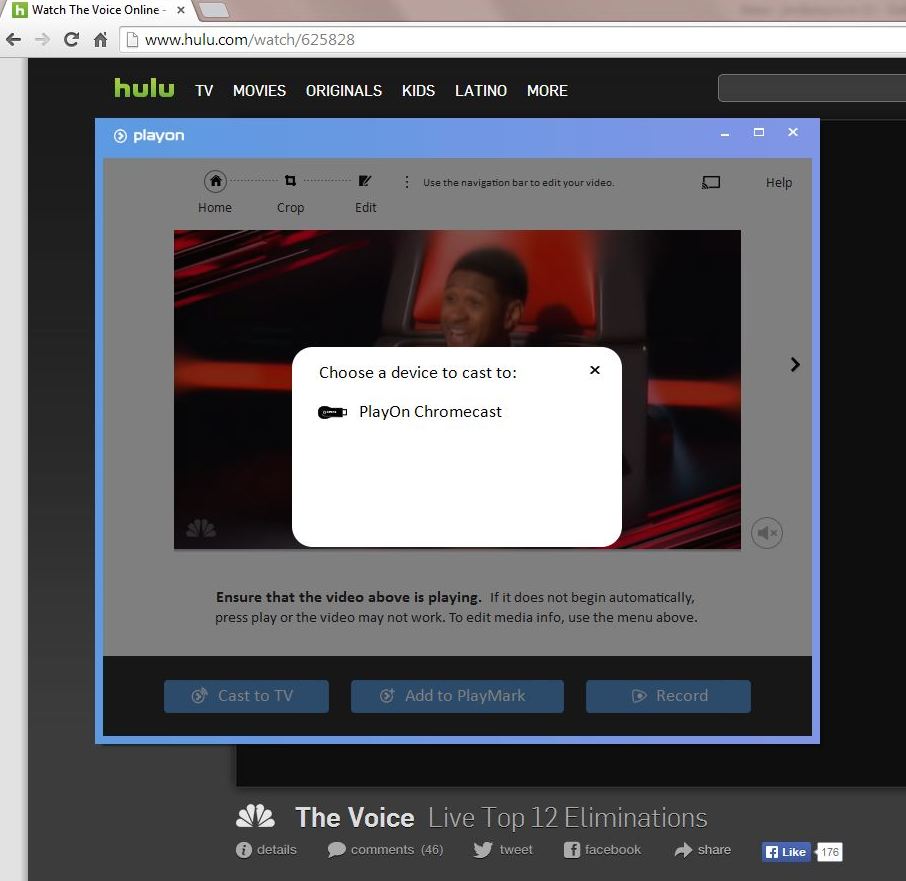Click the Crop label in navigation bar

(290, 207)
